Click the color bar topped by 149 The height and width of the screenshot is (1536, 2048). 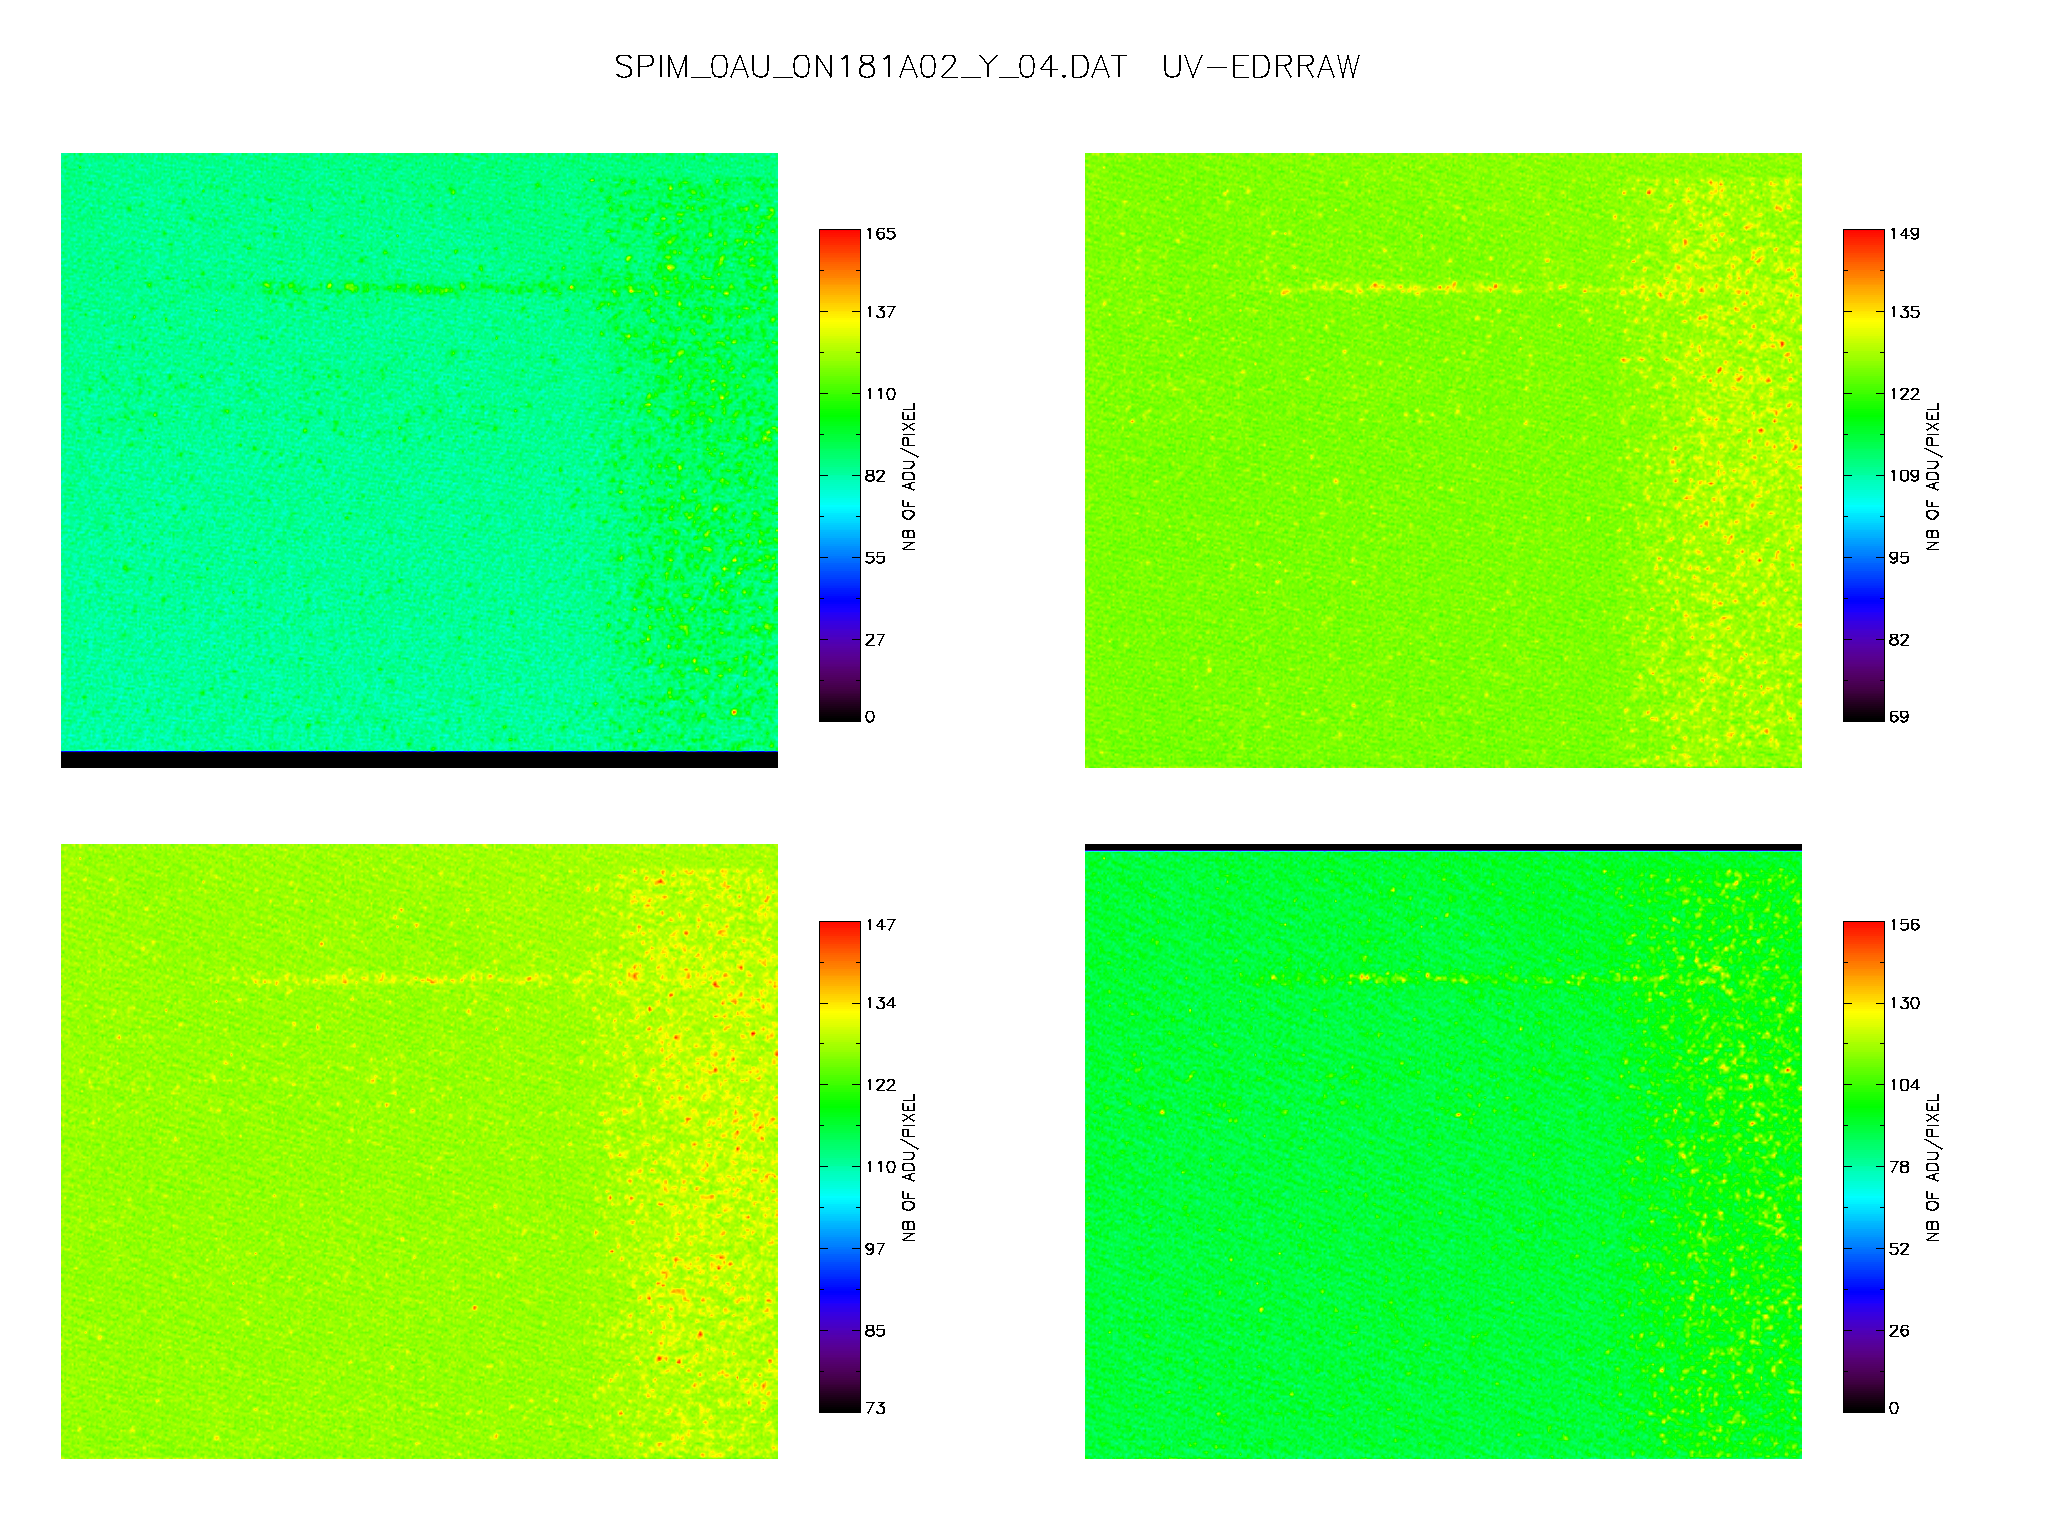(x=1863, y=475)
